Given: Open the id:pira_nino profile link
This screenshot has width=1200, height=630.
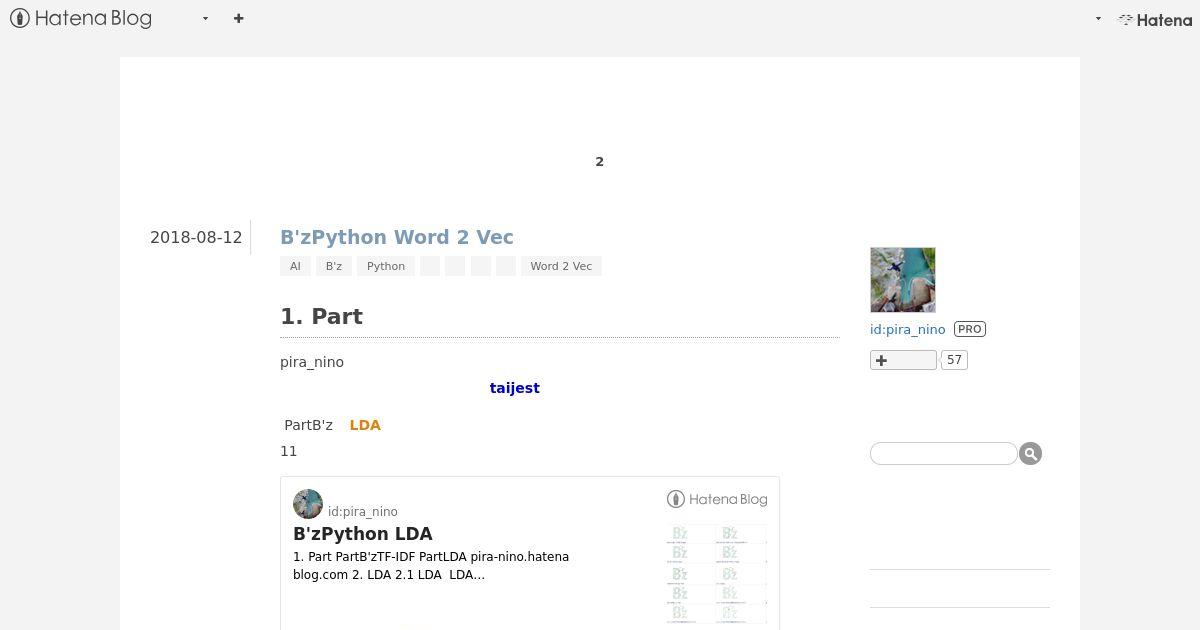Looking at the screenshot, I should coord(908,329).
